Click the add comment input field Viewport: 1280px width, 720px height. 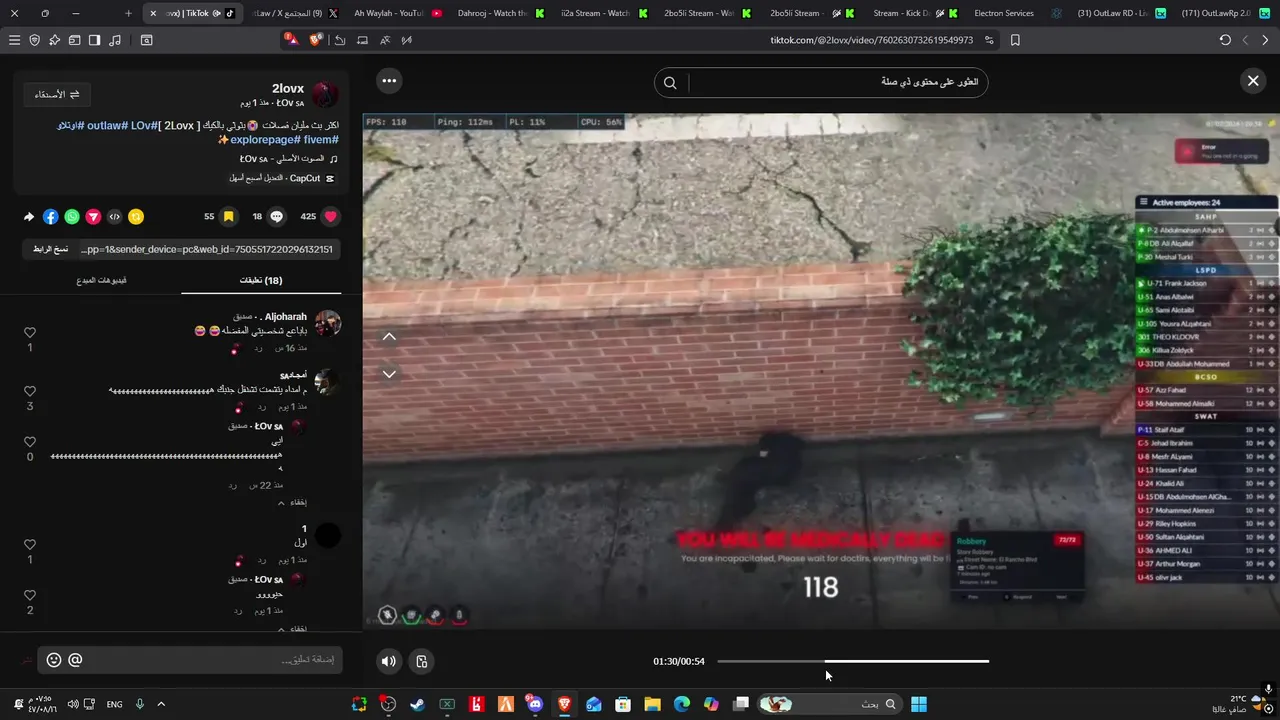pyautogui.click(x=190, y=660)
